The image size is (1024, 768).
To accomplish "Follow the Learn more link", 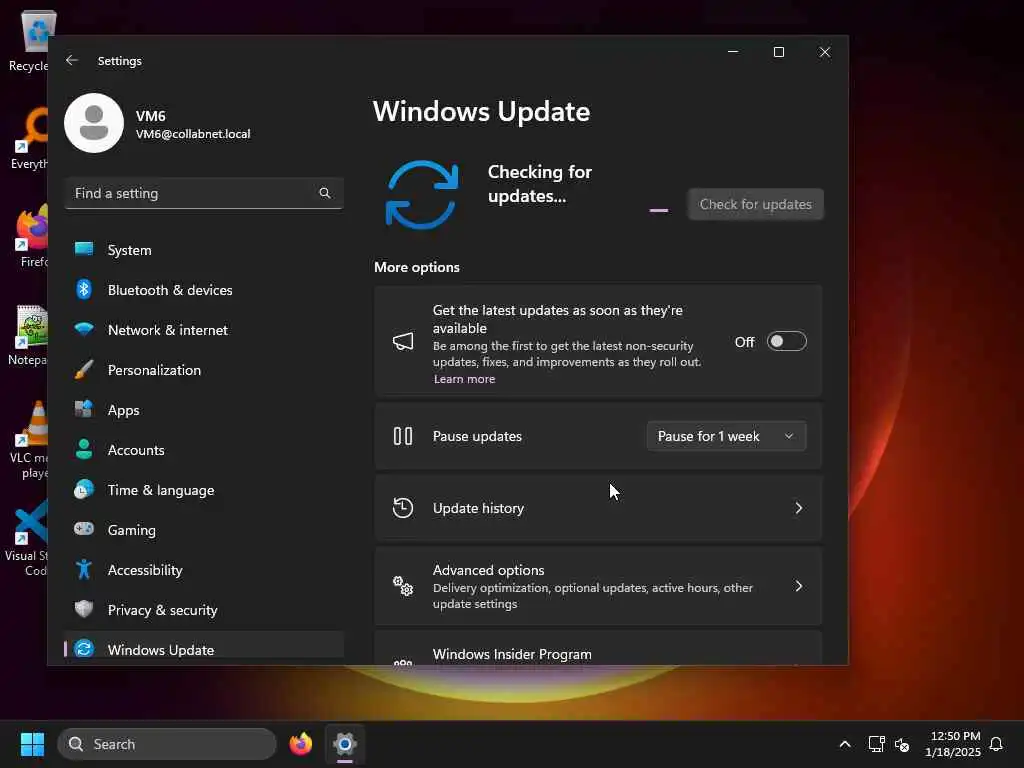I will click(x=464, y=379).
